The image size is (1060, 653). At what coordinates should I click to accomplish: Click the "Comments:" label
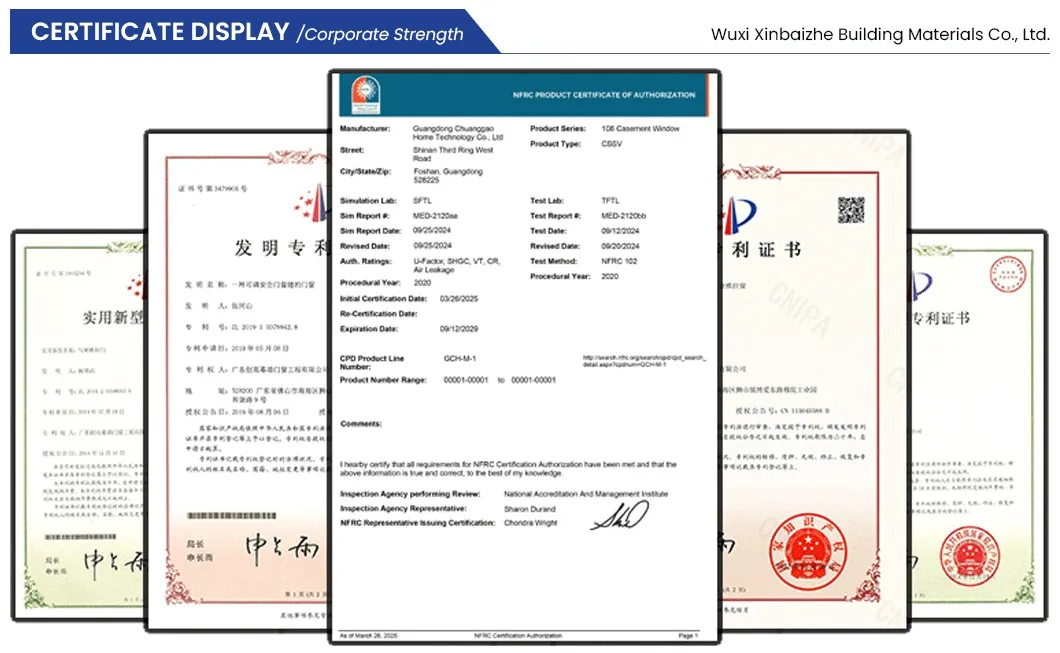pyautogui.click(x=361, y=424)
